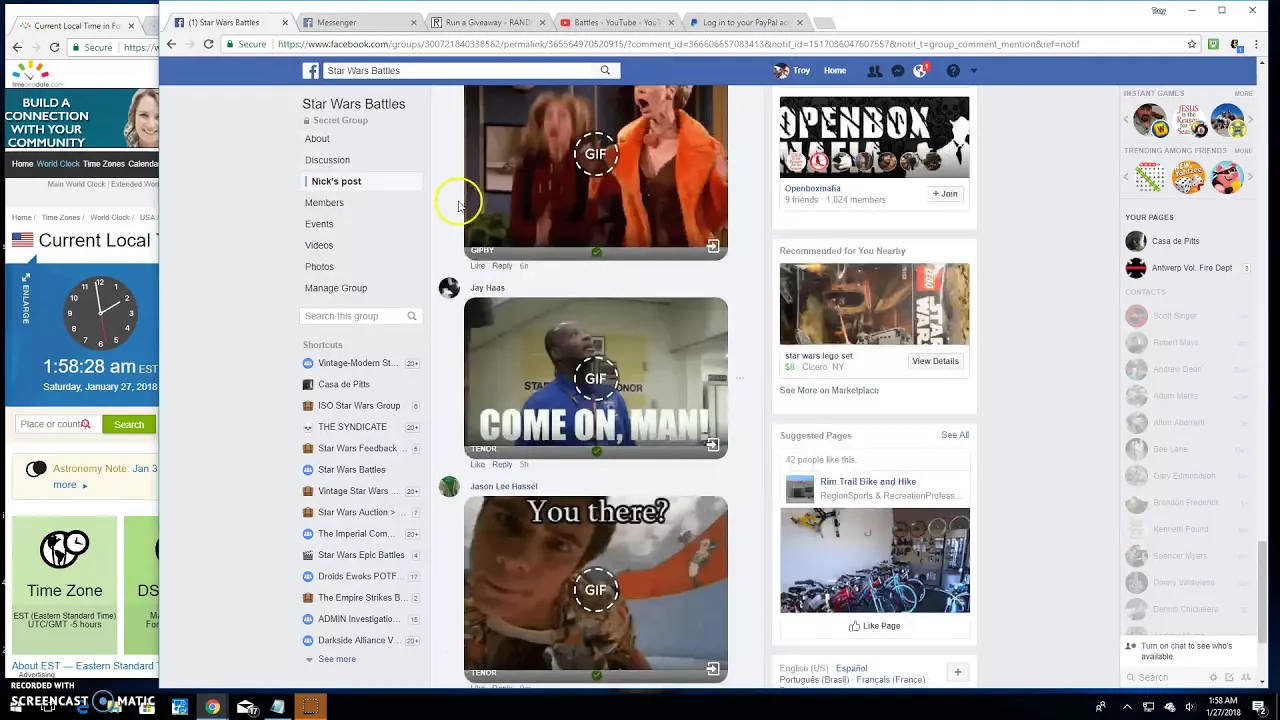Open the About section of the group

(x=317, y=139)
